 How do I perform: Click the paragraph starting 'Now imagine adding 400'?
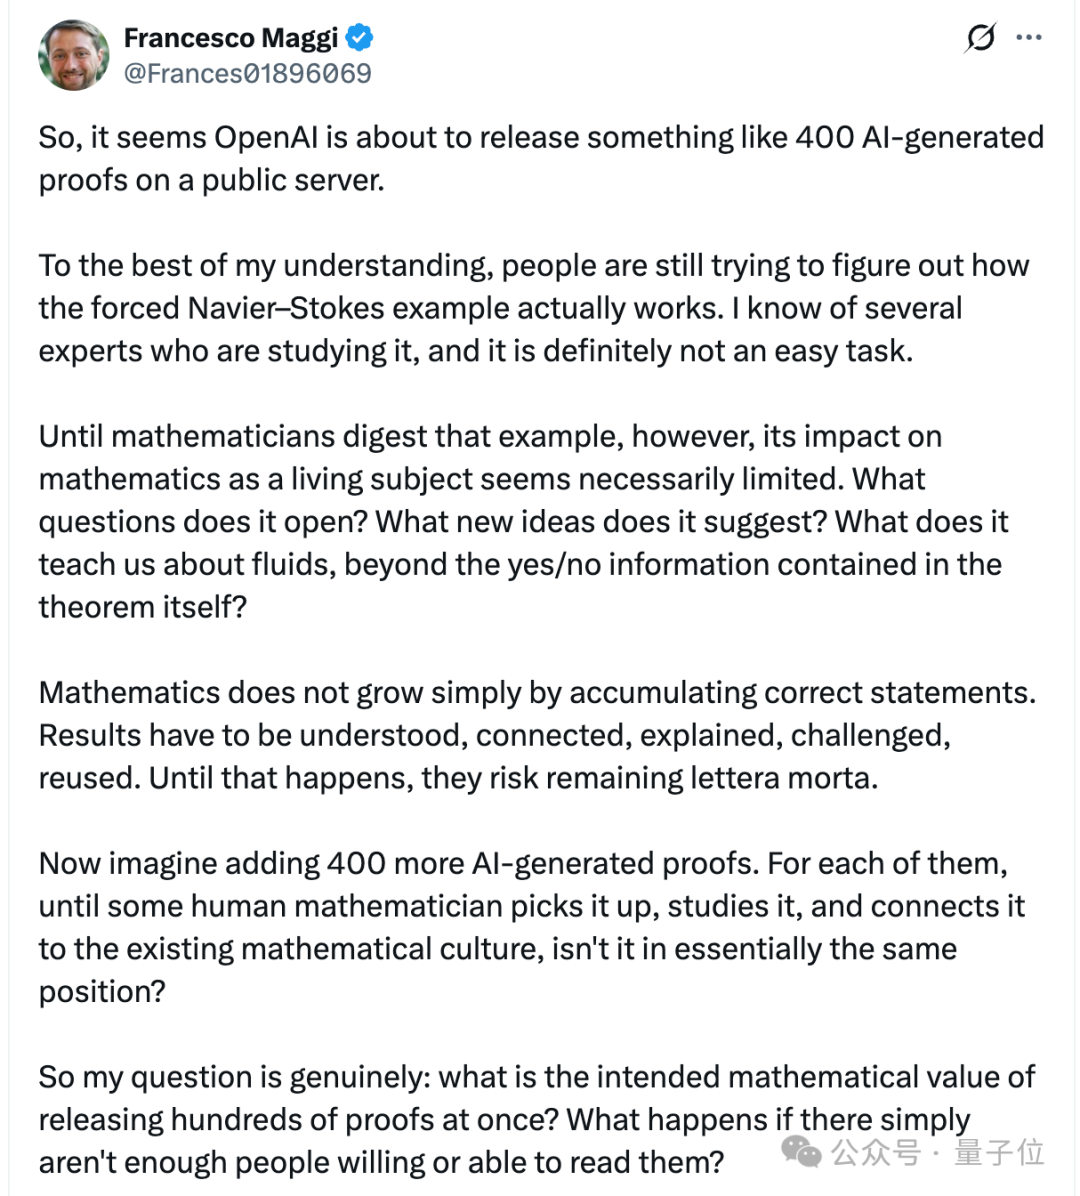point(532,928)
